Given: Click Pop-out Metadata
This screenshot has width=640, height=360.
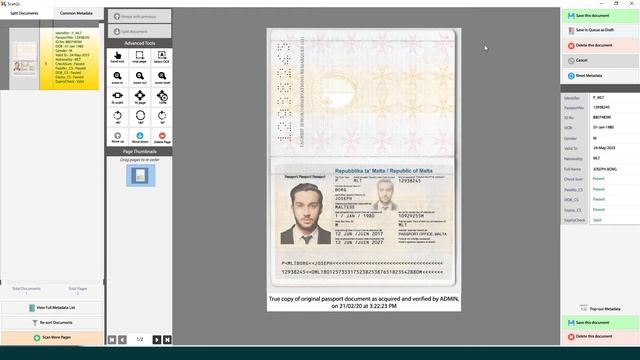Looking at the screenshot, I should [x=600, y=309].
